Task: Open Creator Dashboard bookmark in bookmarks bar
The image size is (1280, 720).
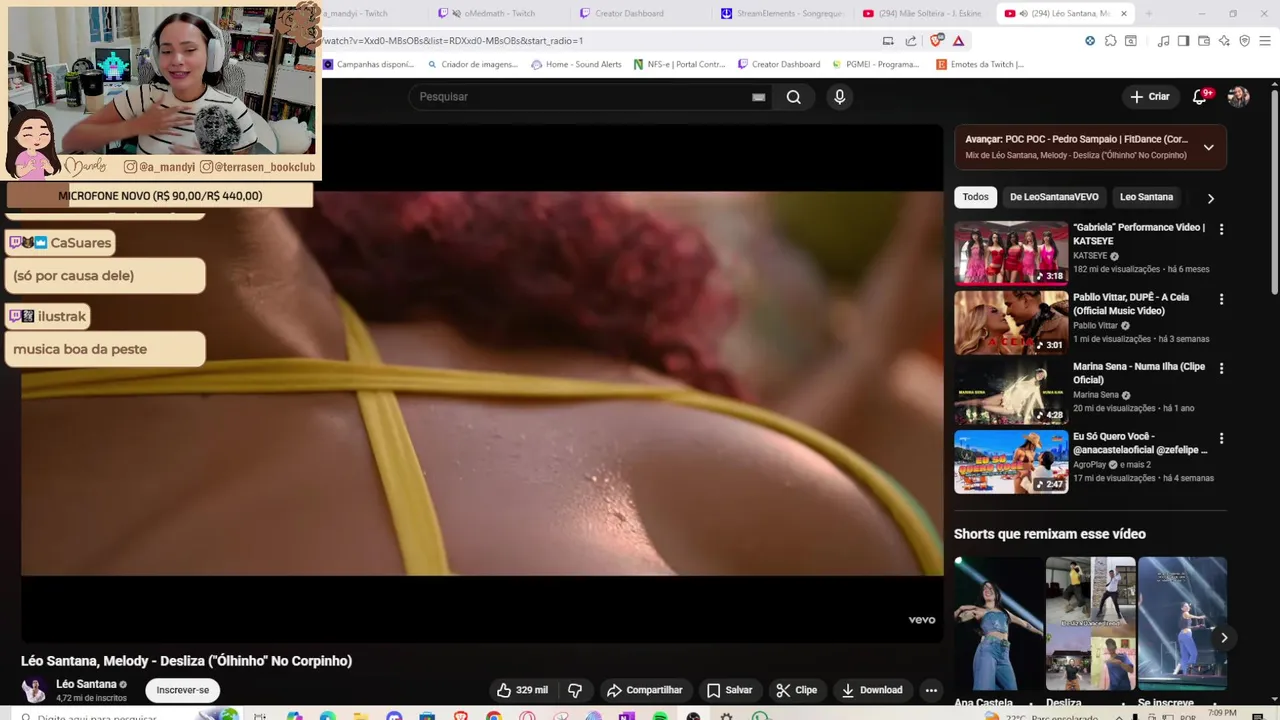Action: [779, 64]
